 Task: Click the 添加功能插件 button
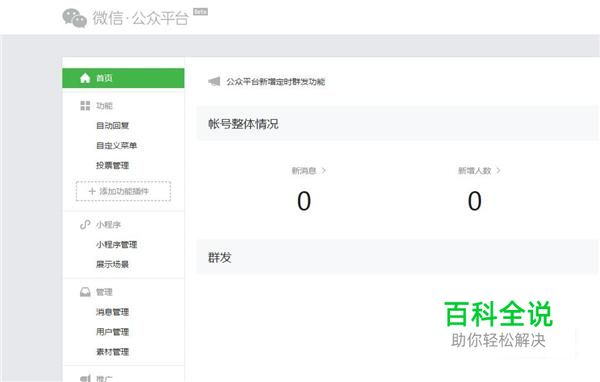point(123,191)
